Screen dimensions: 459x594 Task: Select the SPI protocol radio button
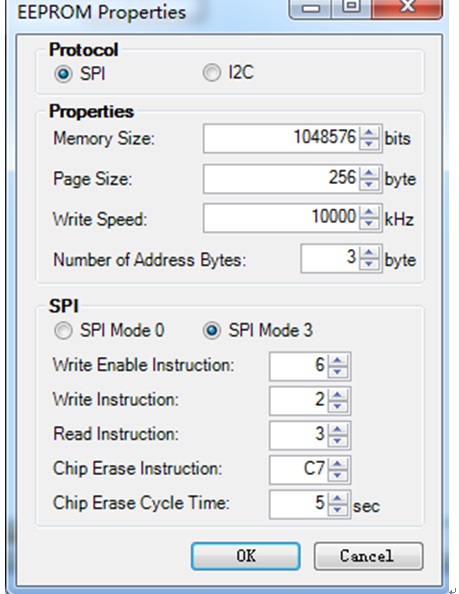pos(63,73)
